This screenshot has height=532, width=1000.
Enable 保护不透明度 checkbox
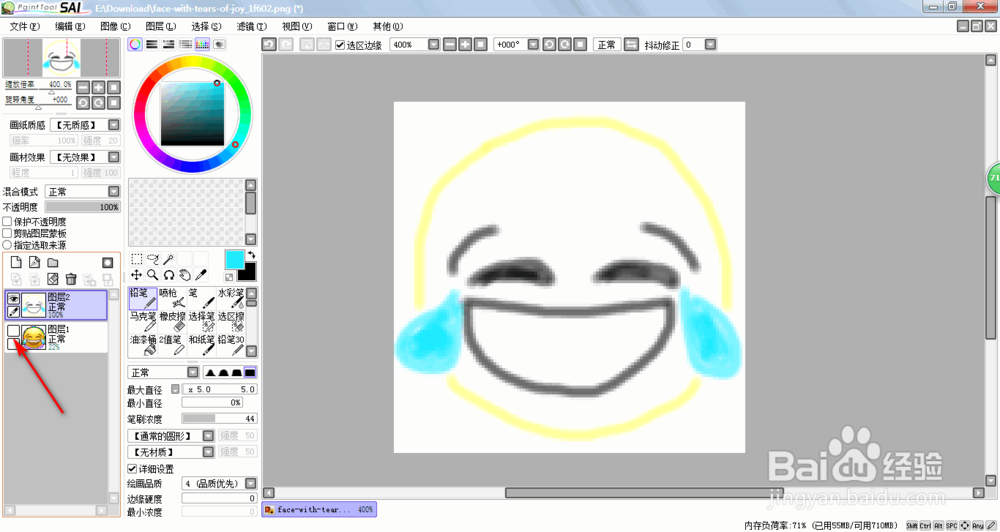tap(8, 221)
